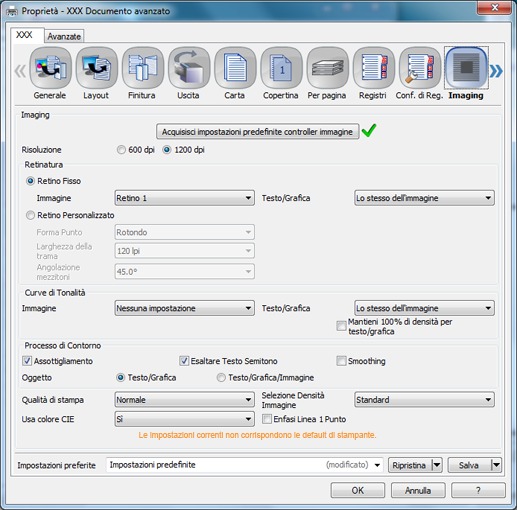Open the Generale settings icon

[50, 68]
